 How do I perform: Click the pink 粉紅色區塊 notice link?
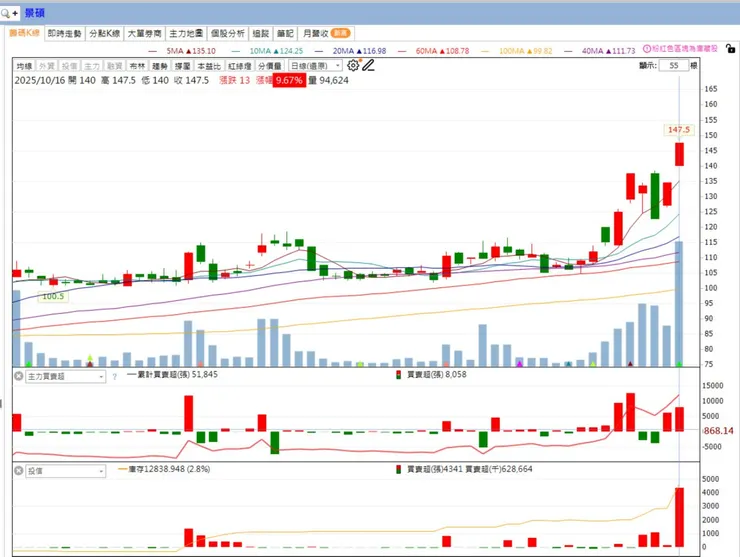coord(685,49)
